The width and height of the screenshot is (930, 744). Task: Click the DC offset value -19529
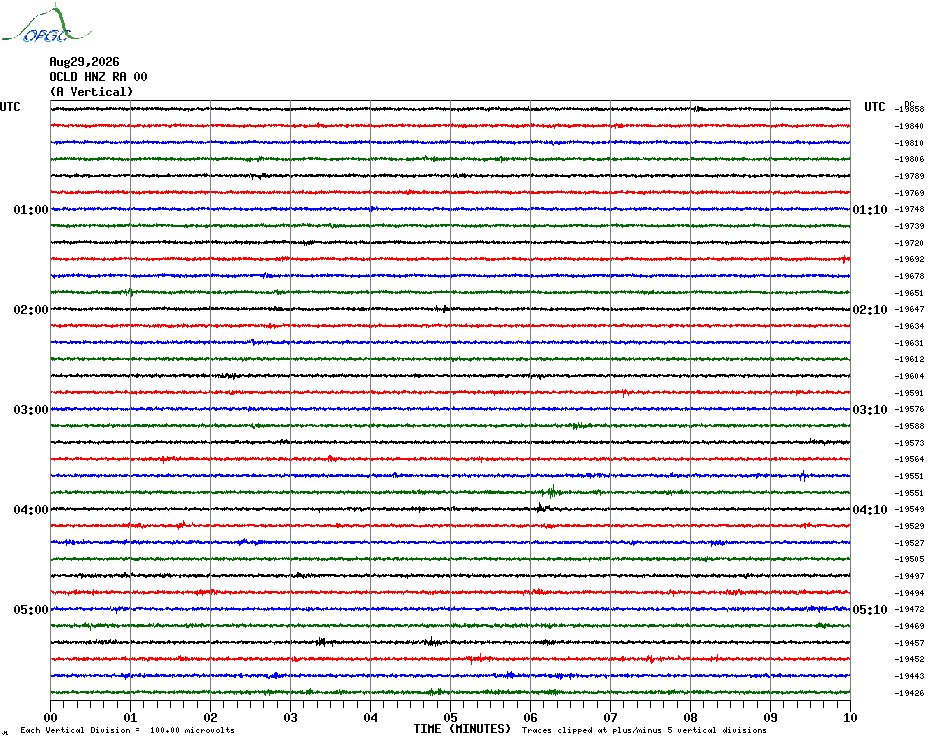[909, 526]
